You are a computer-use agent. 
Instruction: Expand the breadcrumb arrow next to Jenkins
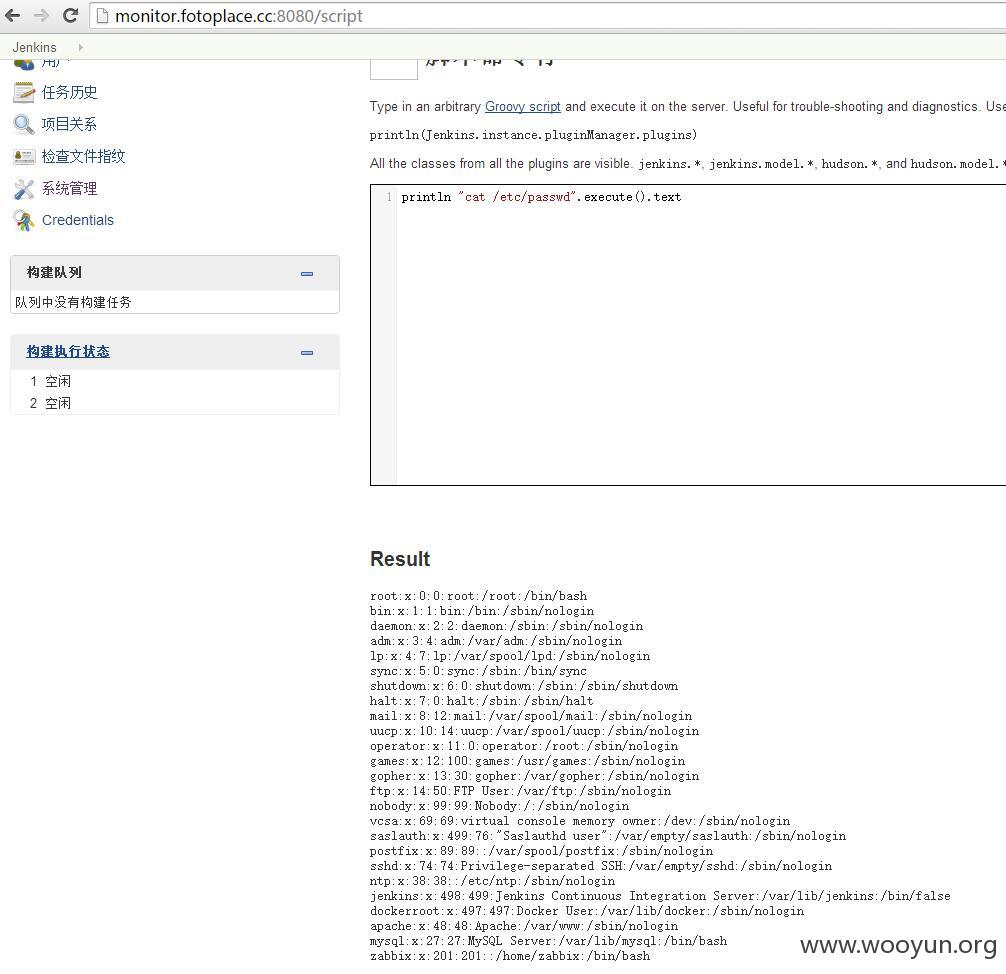point(80,47)
